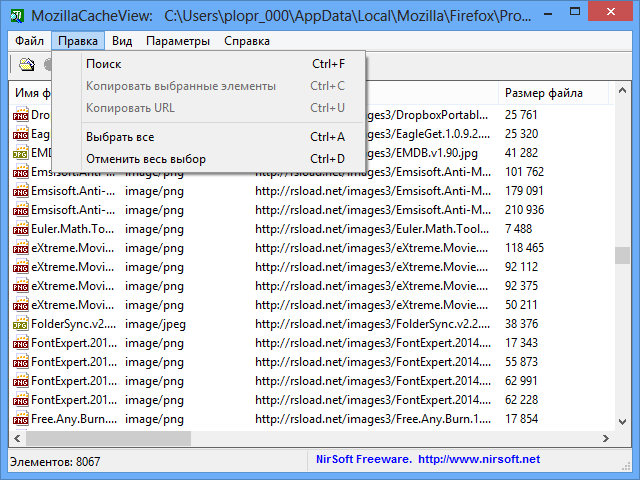Open the Вид menu

pyautogui.click(x=122, y=41)
